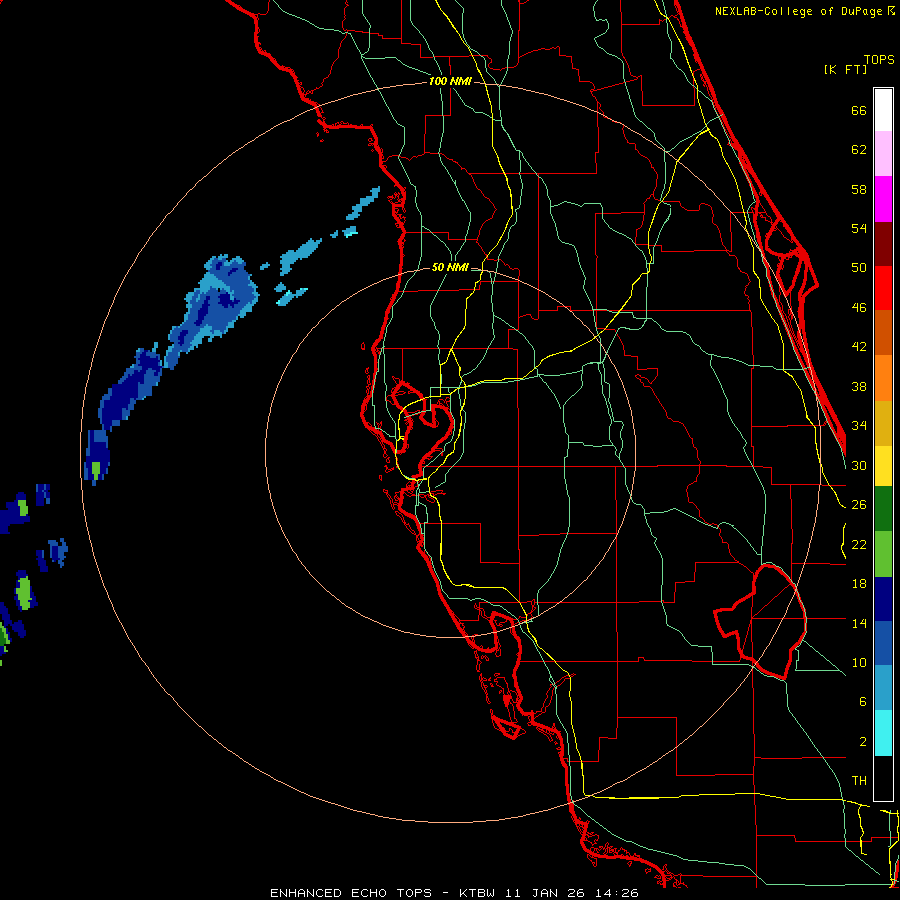Image resolution: width=900 pixels, height=900 pixels.
Task: Click the 62 legend value
Action: 859,150
